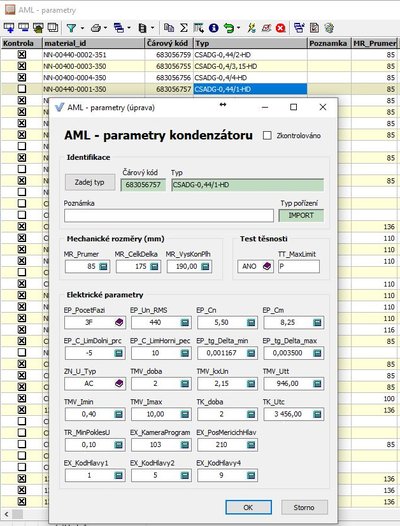Open calculator icon in MR_Prumer field
Image resolution: width=400 pixels, height=526 pixels.
tap(103, 267)
